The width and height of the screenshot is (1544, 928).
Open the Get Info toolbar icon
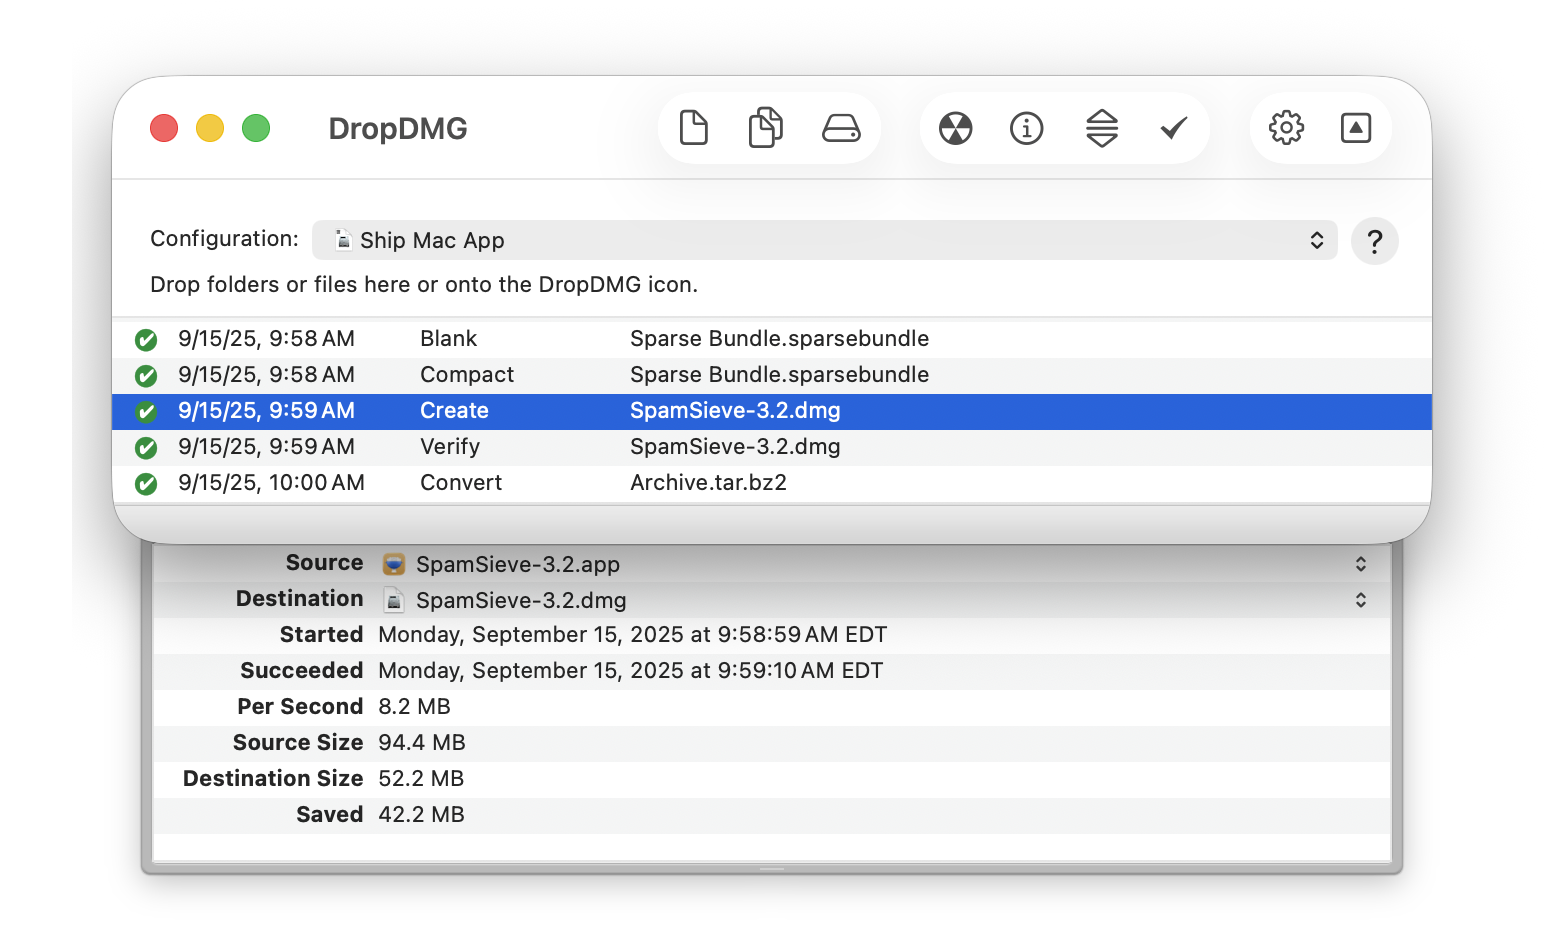[x=1026, y=128]
